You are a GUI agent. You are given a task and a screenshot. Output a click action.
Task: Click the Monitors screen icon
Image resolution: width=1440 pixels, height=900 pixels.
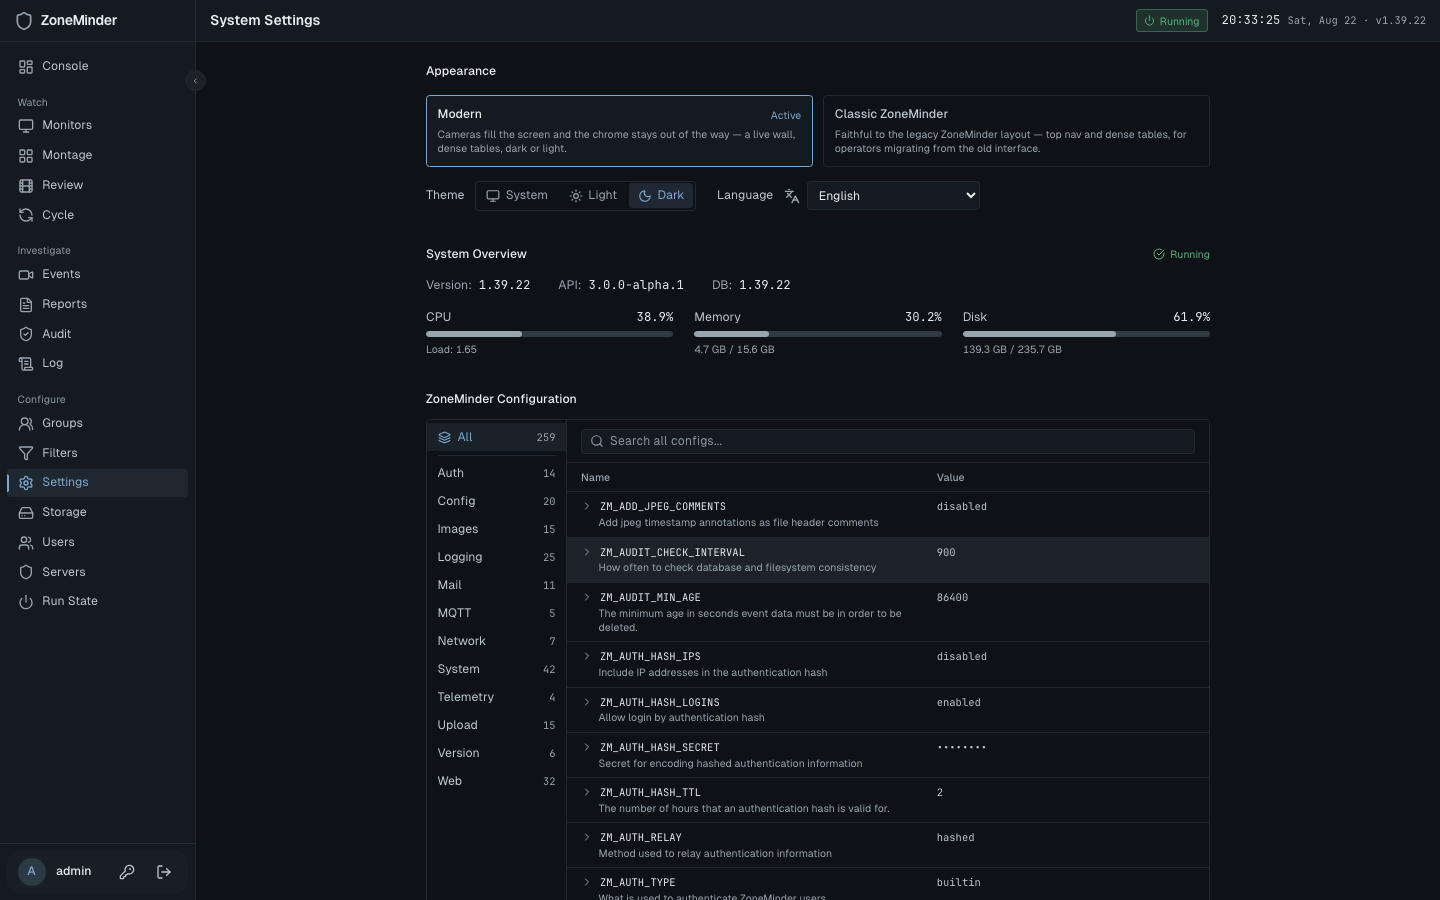(x=26, y=125)
